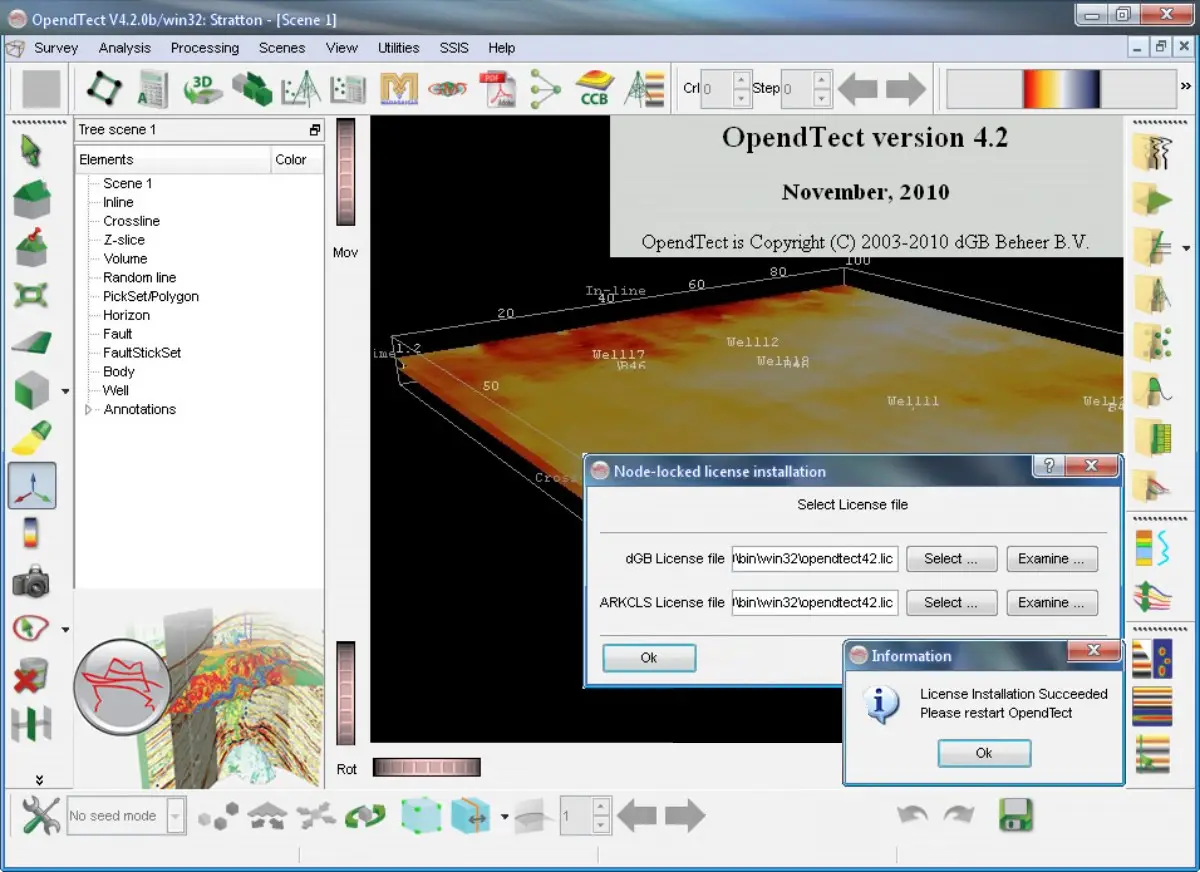
Task: Click the striped layers with blue dotted panel icon
Action: coord(1153,659)
